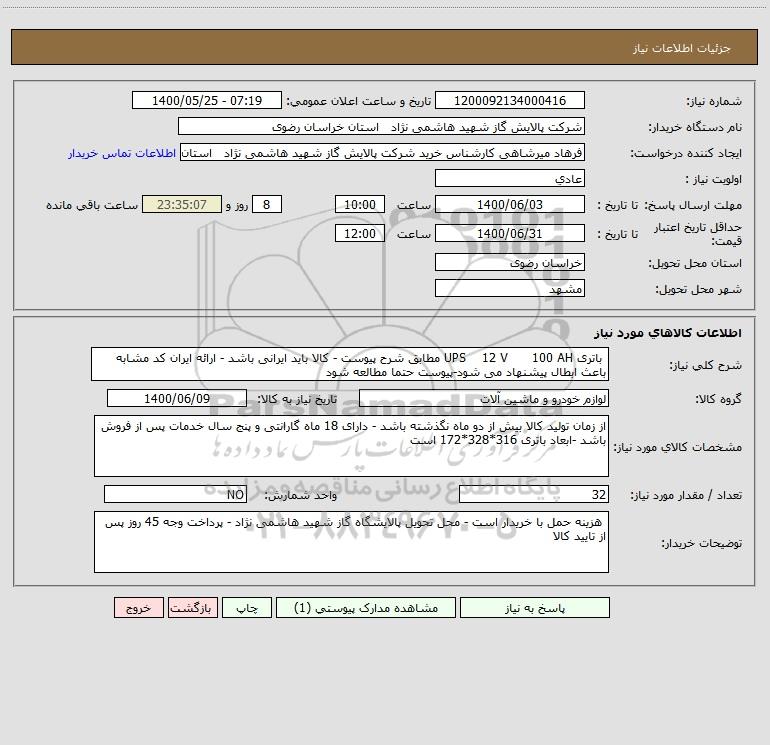The height and width of the screenshot is (745, 770).
Task: Click the label تاریخ و ساعت اعلان عمومی
Action: click(359, 101)
